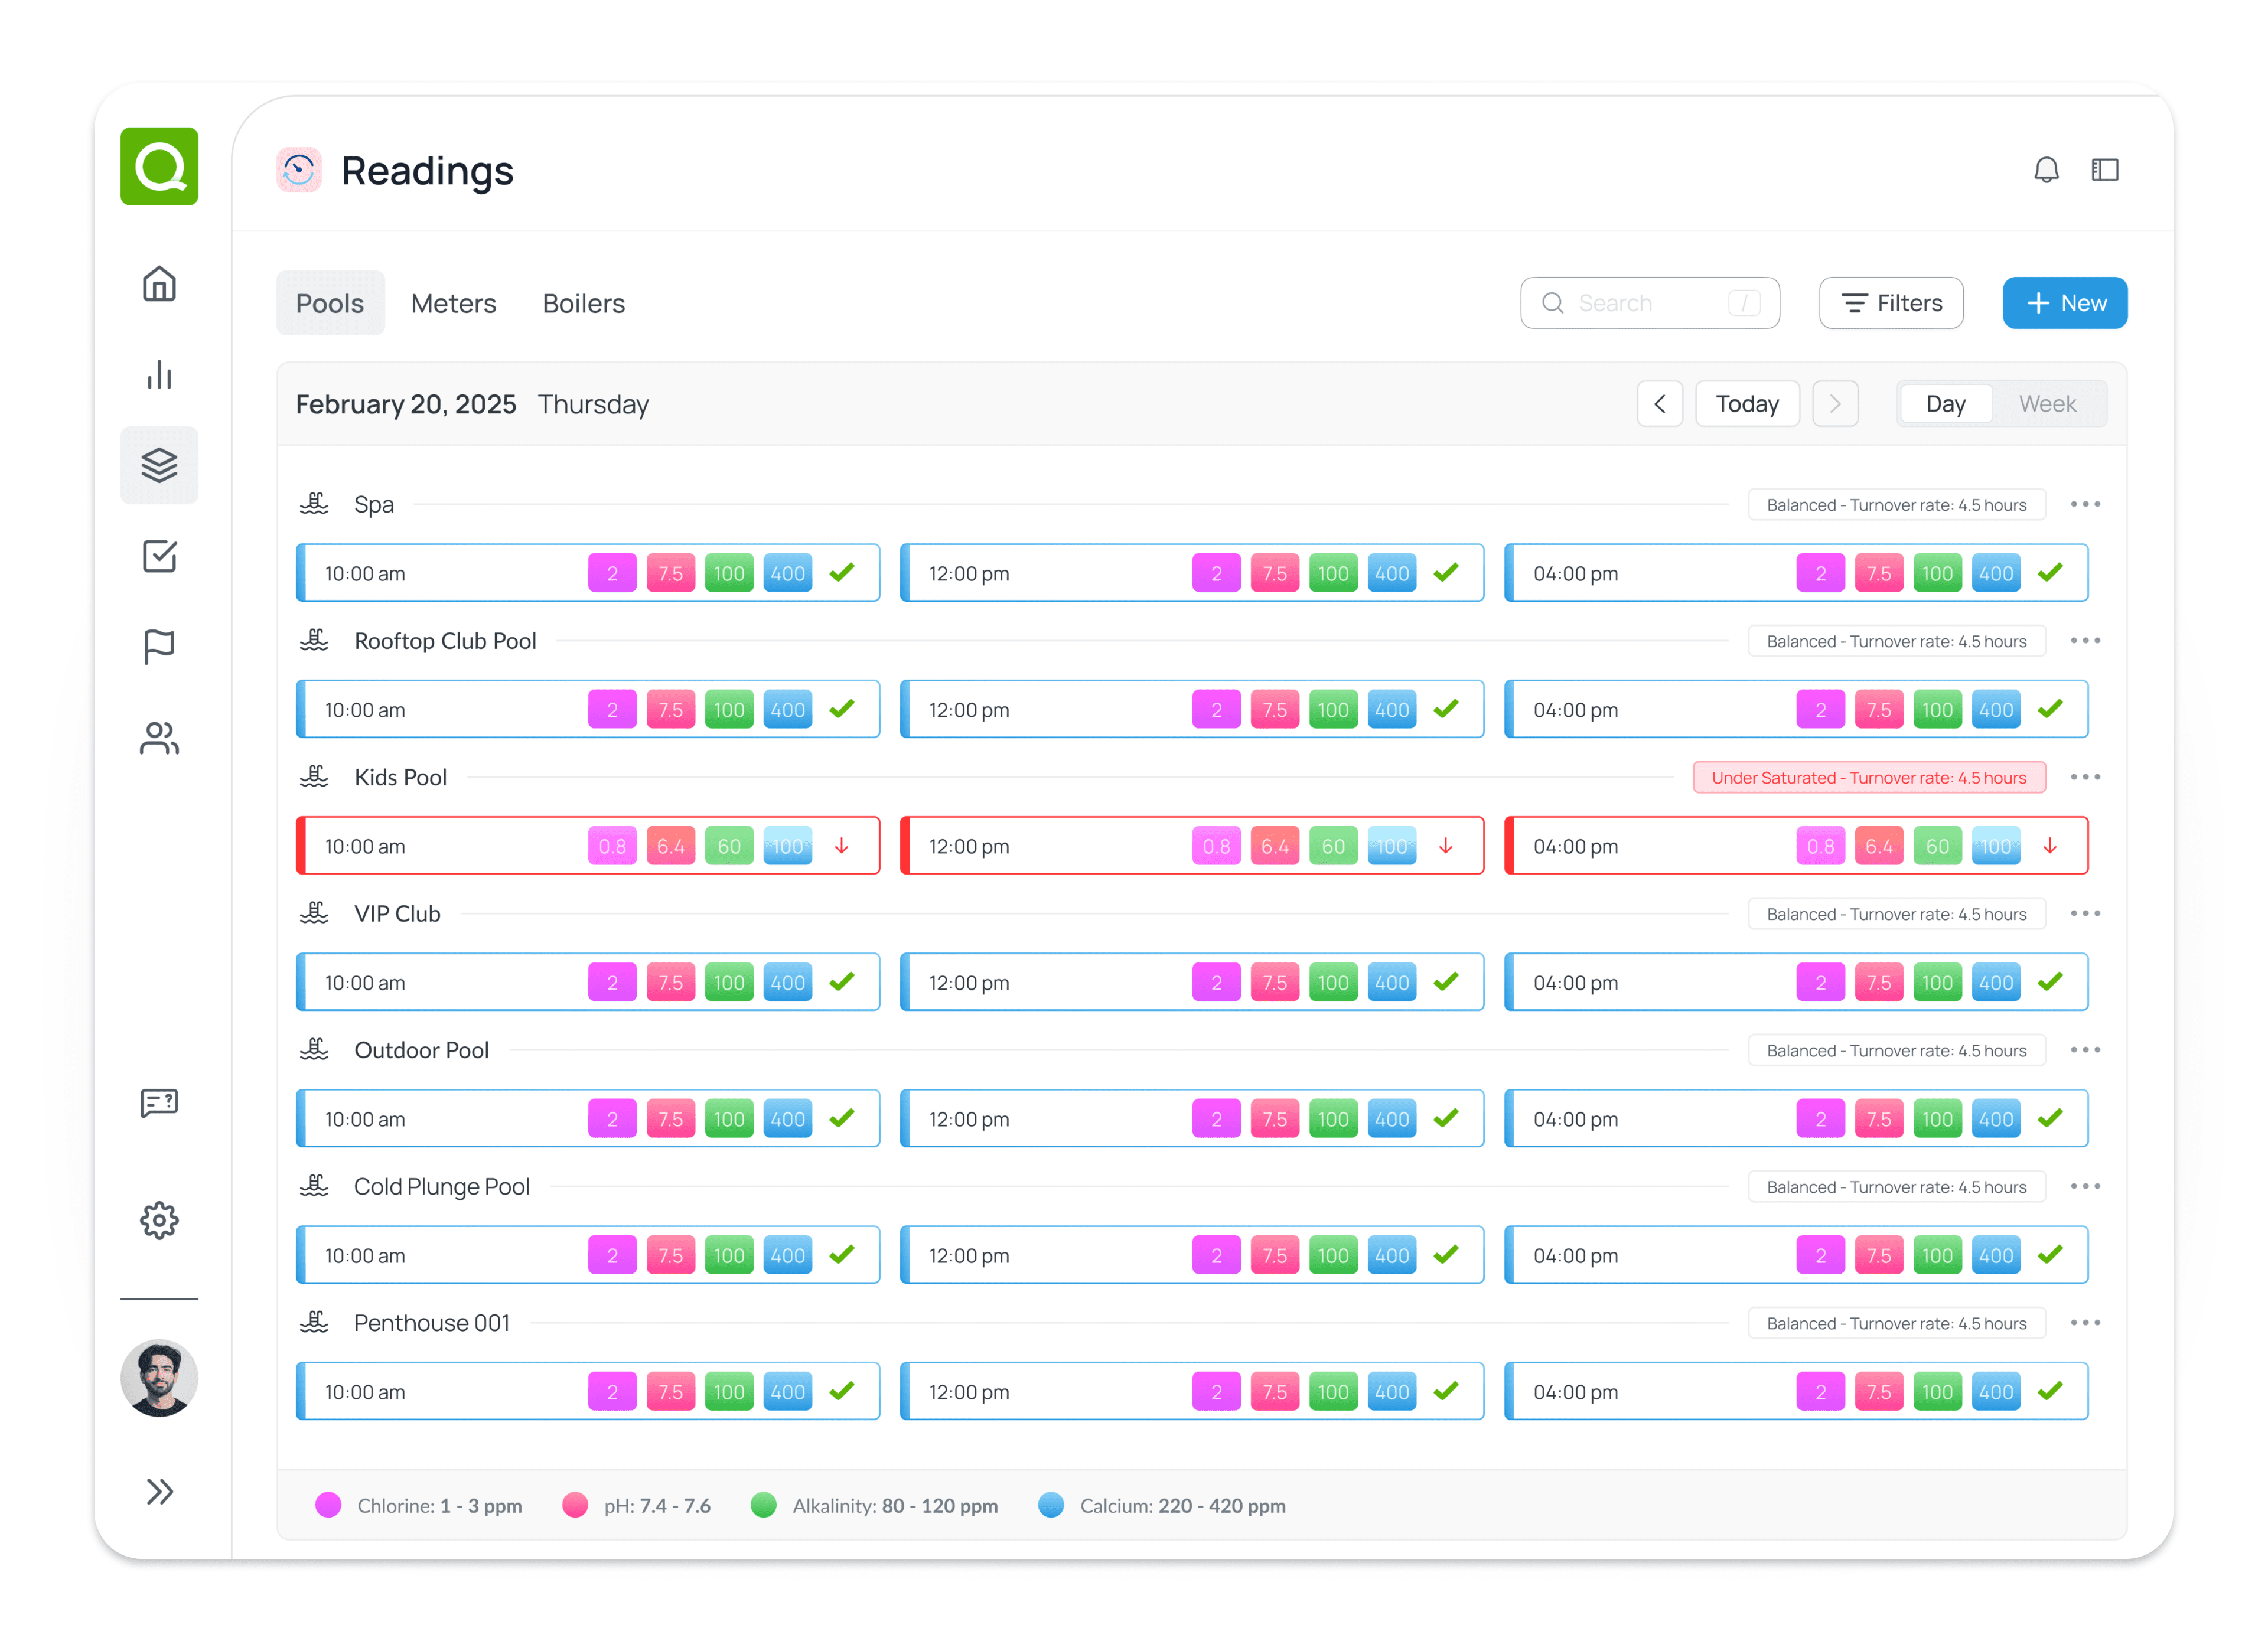Click the New button
The height and width of the screenshot is (1651, 2268).
click(x=2064, y=303)
